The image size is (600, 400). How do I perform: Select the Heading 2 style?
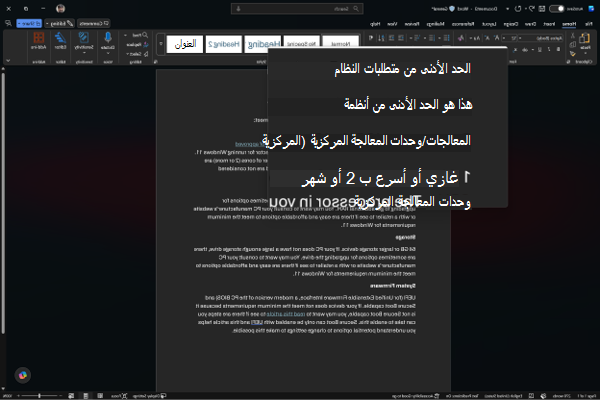coord(224,44)
